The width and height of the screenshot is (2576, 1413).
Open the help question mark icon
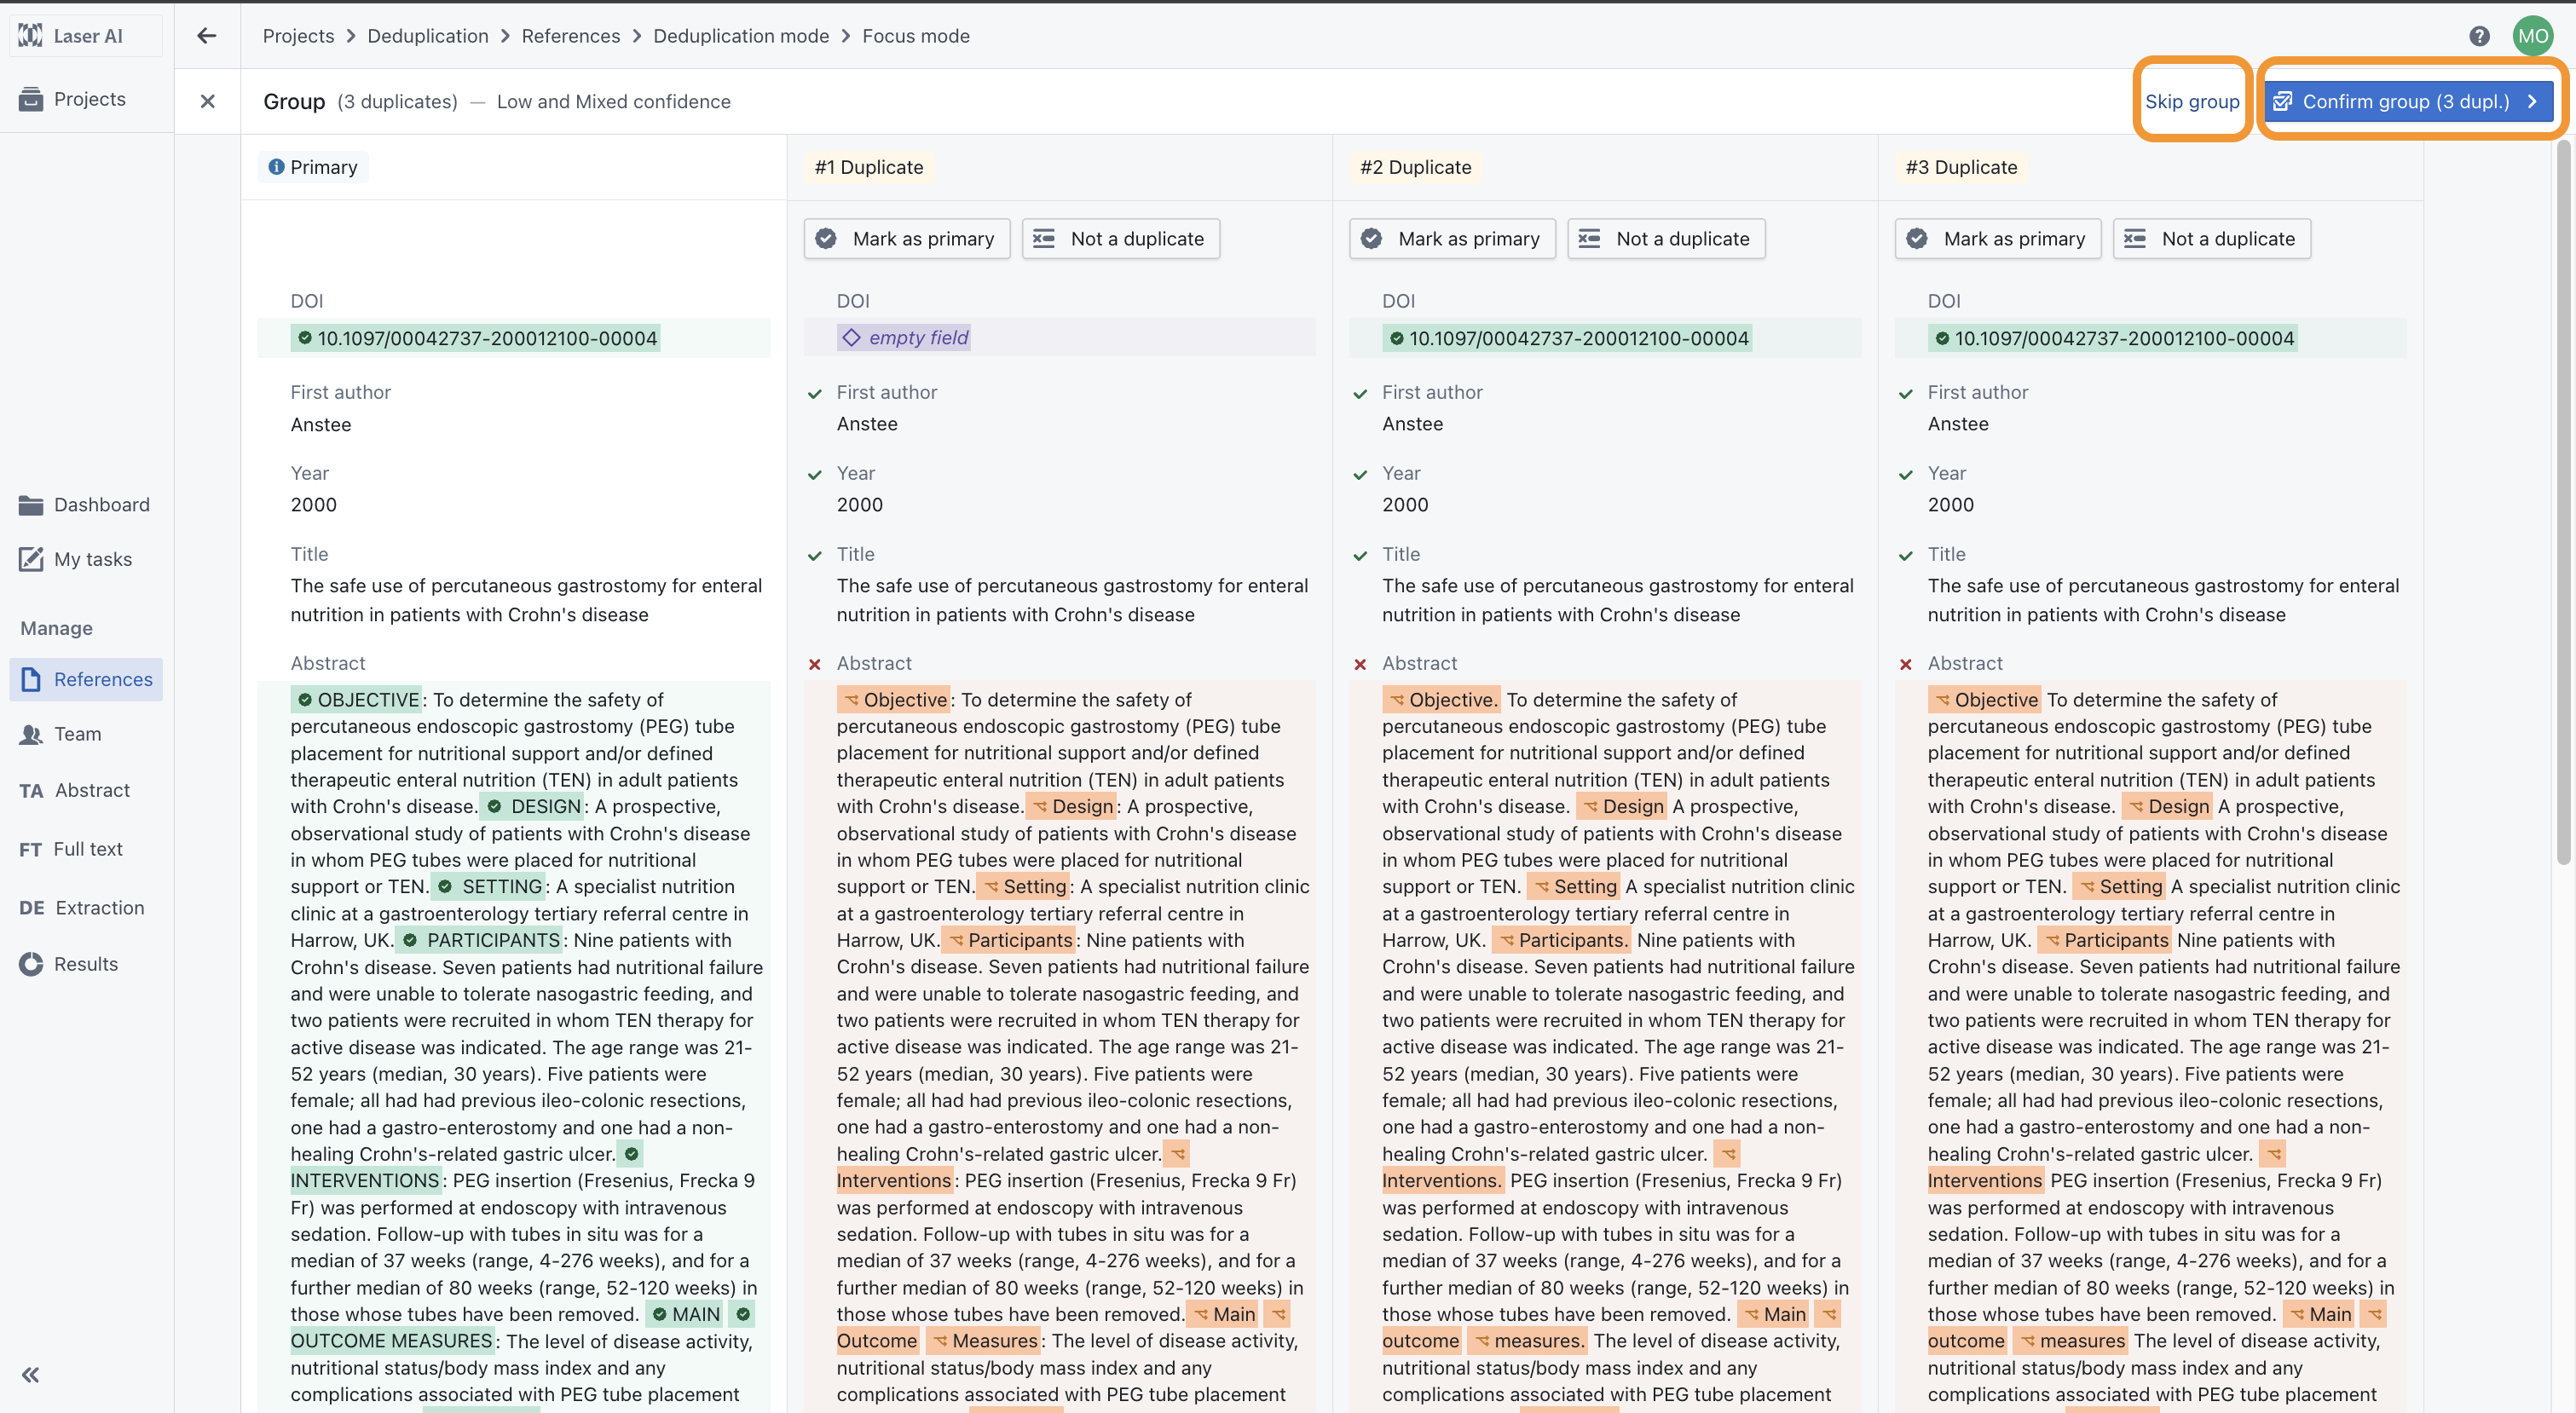2479,36
